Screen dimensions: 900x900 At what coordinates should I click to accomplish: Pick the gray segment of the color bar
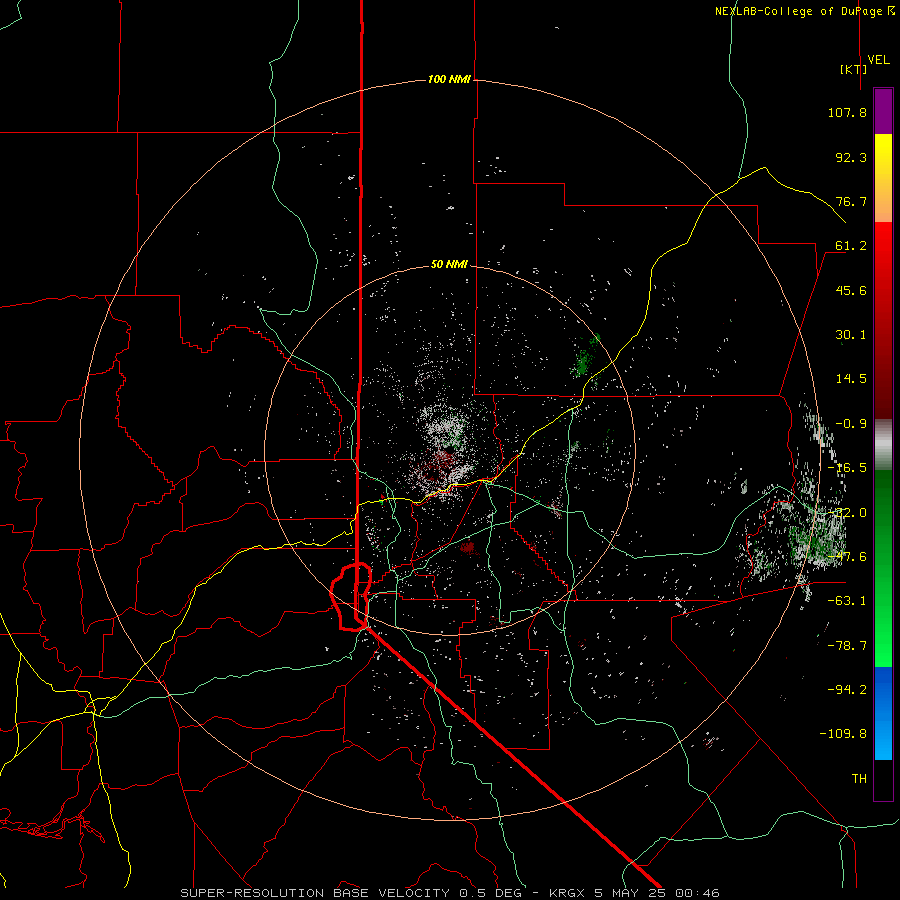pyautogui.click(x=883, y=445)
